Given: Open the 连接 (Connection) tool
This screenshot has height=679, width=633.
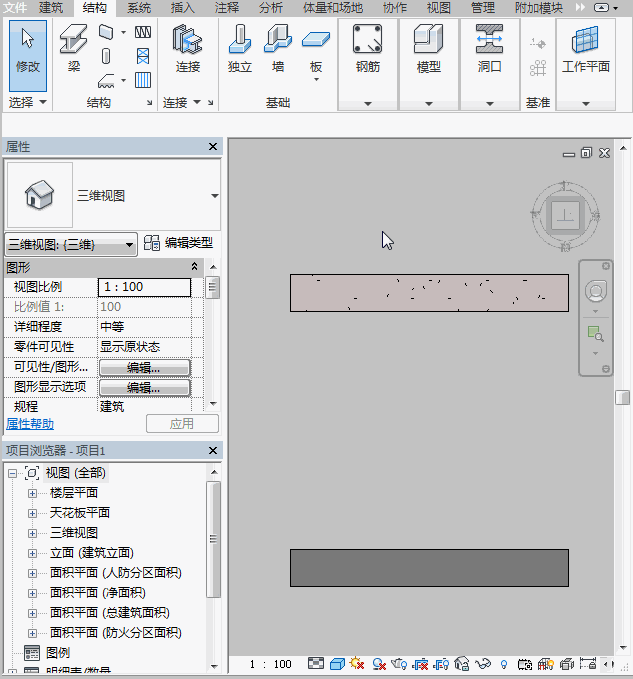Looking at the screenshot, I should (188, 48).
